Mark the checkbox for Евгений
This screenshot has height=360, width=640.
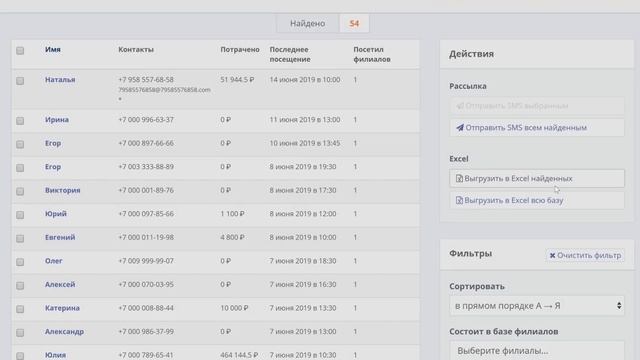click(x=20, y=238)
